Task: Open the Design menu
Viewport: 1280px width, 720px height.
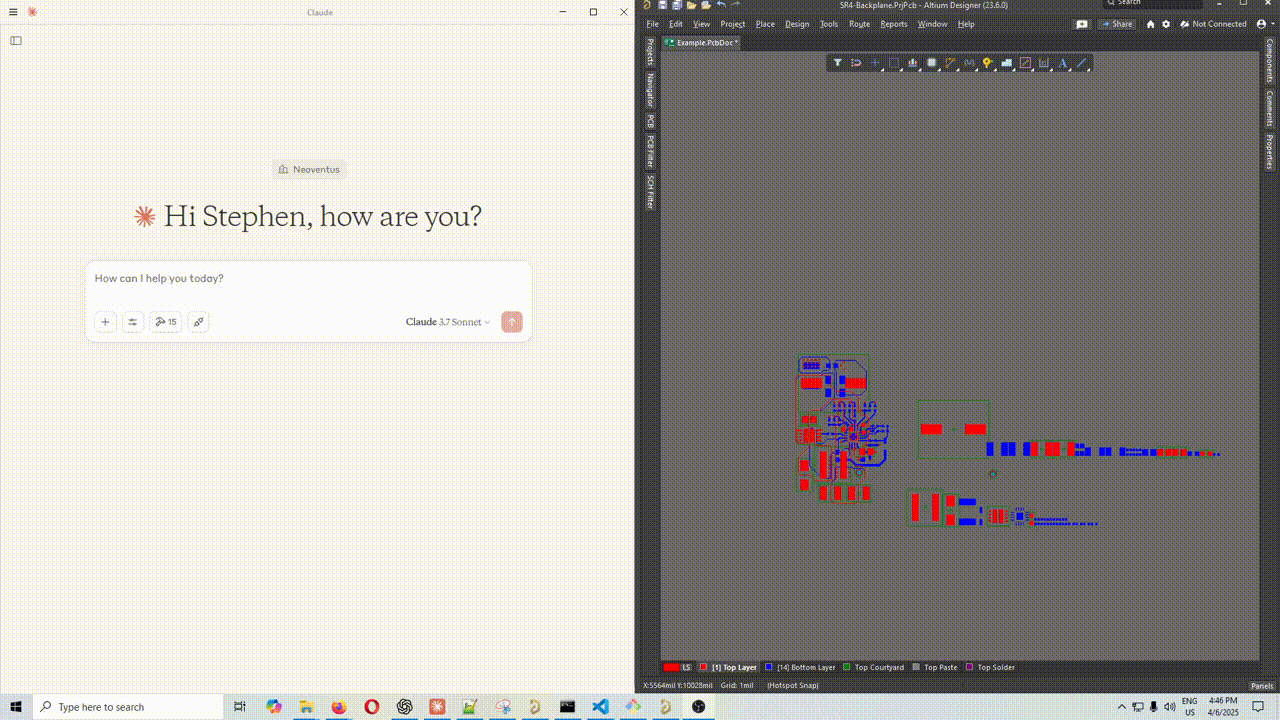Action: (797, 24)
